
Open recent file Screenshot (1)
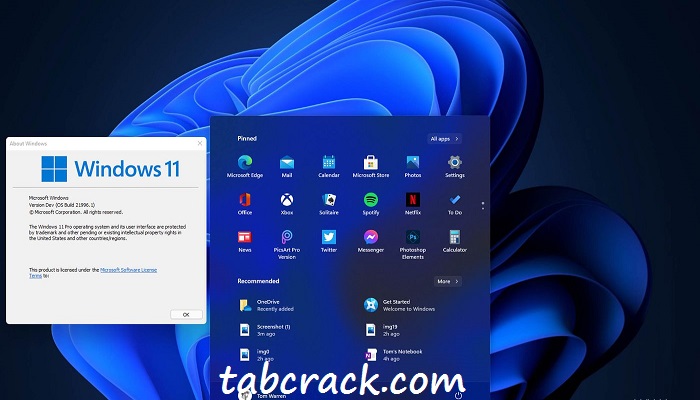(x=265, y=330)
